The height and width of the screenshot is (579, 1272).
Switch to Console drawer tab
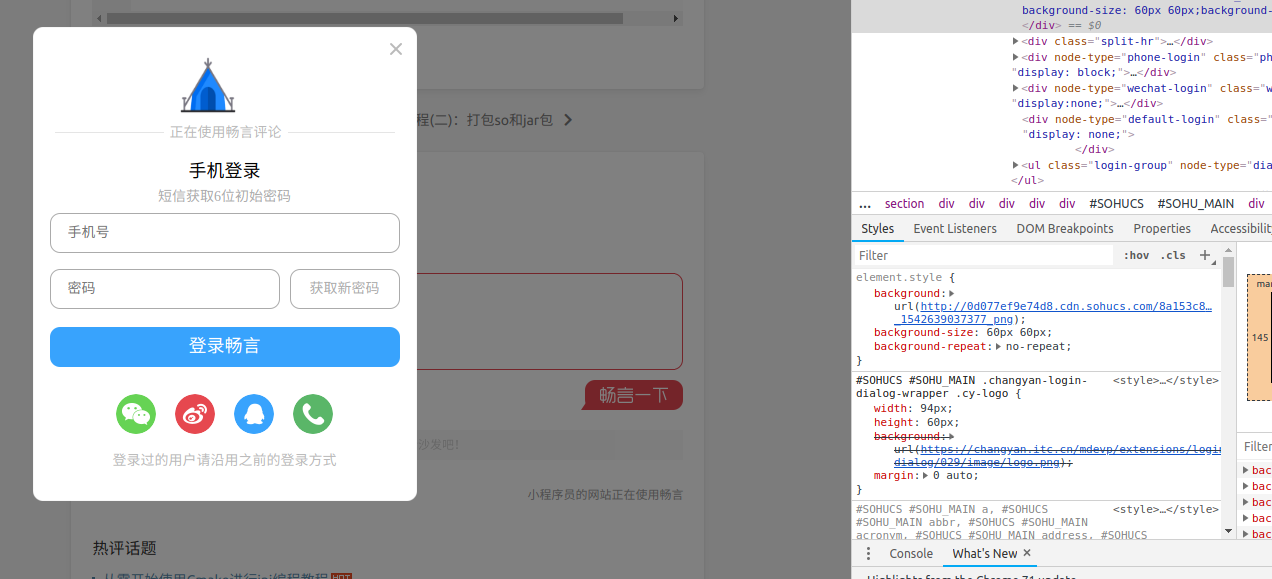coord(911,554)
